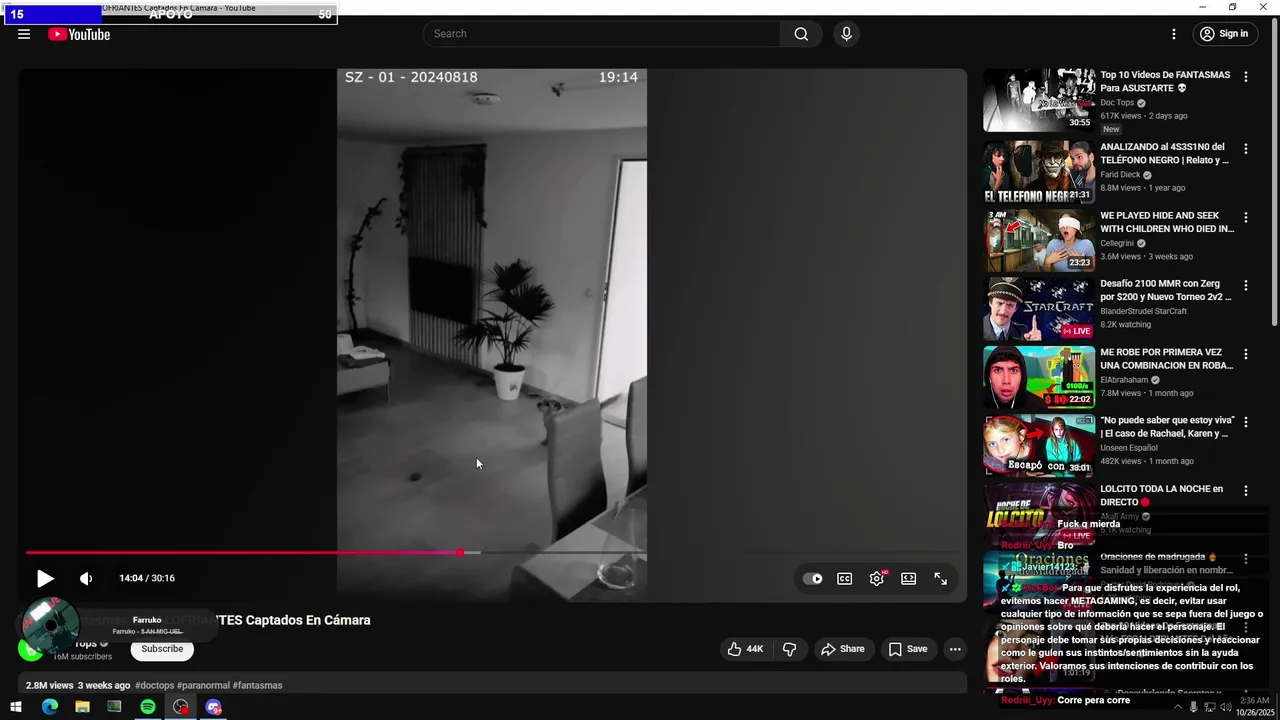
Task: Open the taskbar clock and date
Action: [x=1253, y=707]
